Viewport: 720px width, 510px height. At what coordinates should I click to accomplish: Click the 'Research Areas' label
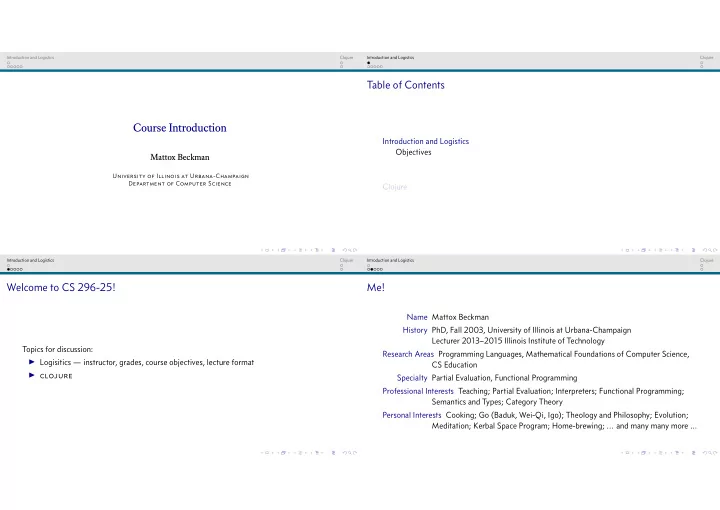tap(408, 354)
